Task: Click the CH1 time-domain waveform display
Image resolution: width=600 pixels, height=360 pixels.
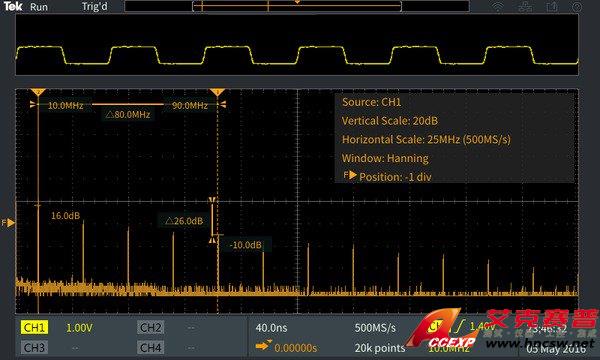Action: [x=297, y=45]
